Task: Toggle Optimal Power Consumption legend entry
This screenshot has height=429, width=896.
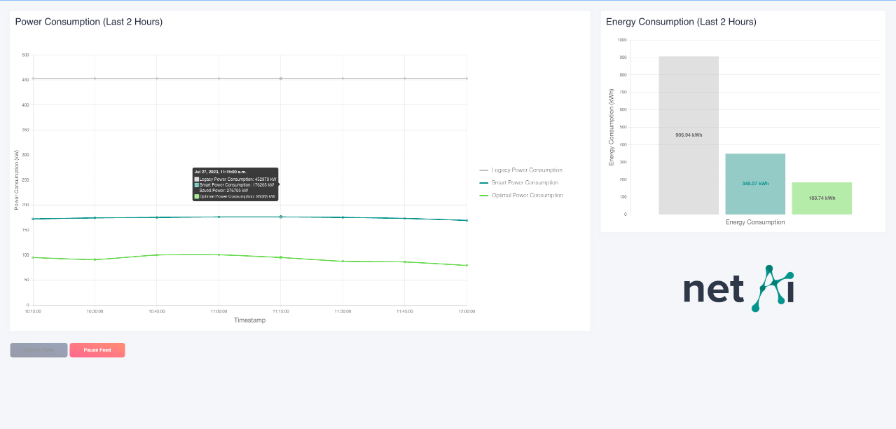Action: coord(527,195)
